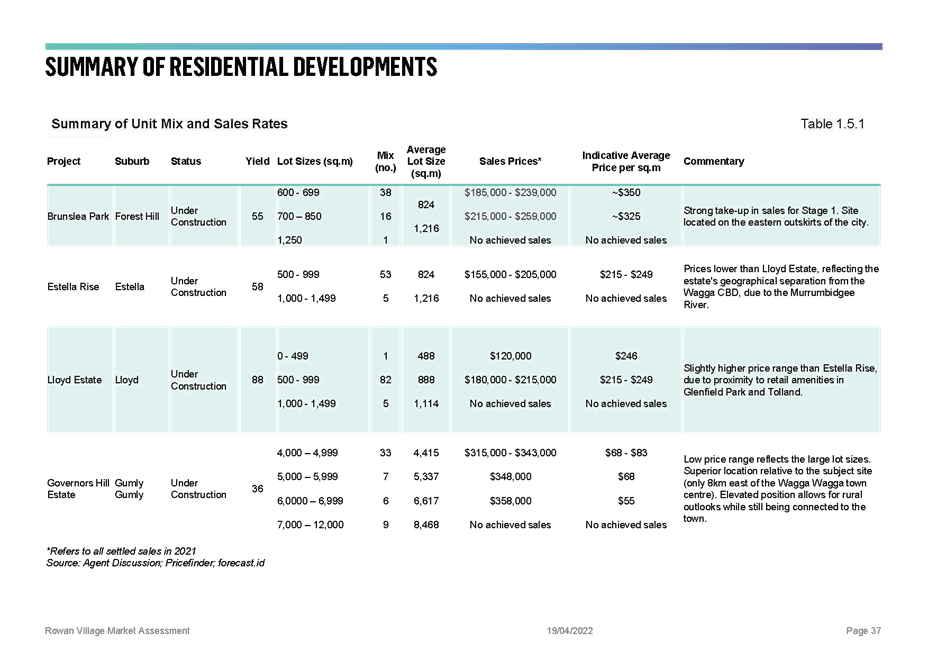Click the average lot size "888"
This screenshot has width=928, height=656.
tap(426, 380)
